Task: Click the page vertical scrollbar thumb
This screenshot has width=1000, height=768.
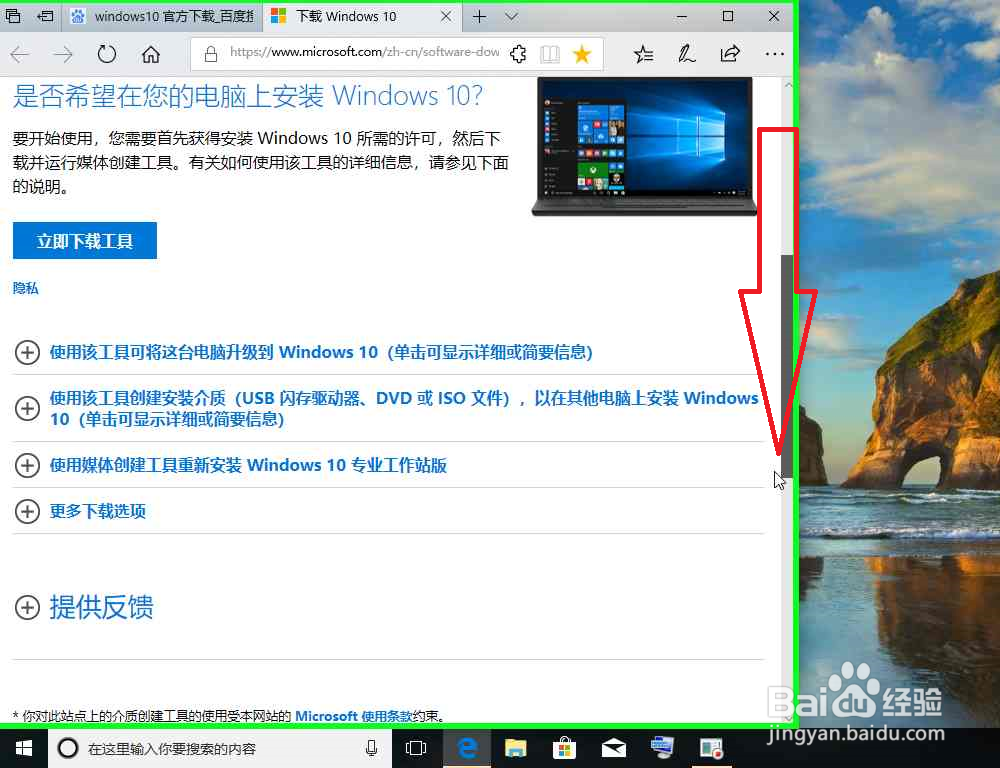Action: pos(788,366)
